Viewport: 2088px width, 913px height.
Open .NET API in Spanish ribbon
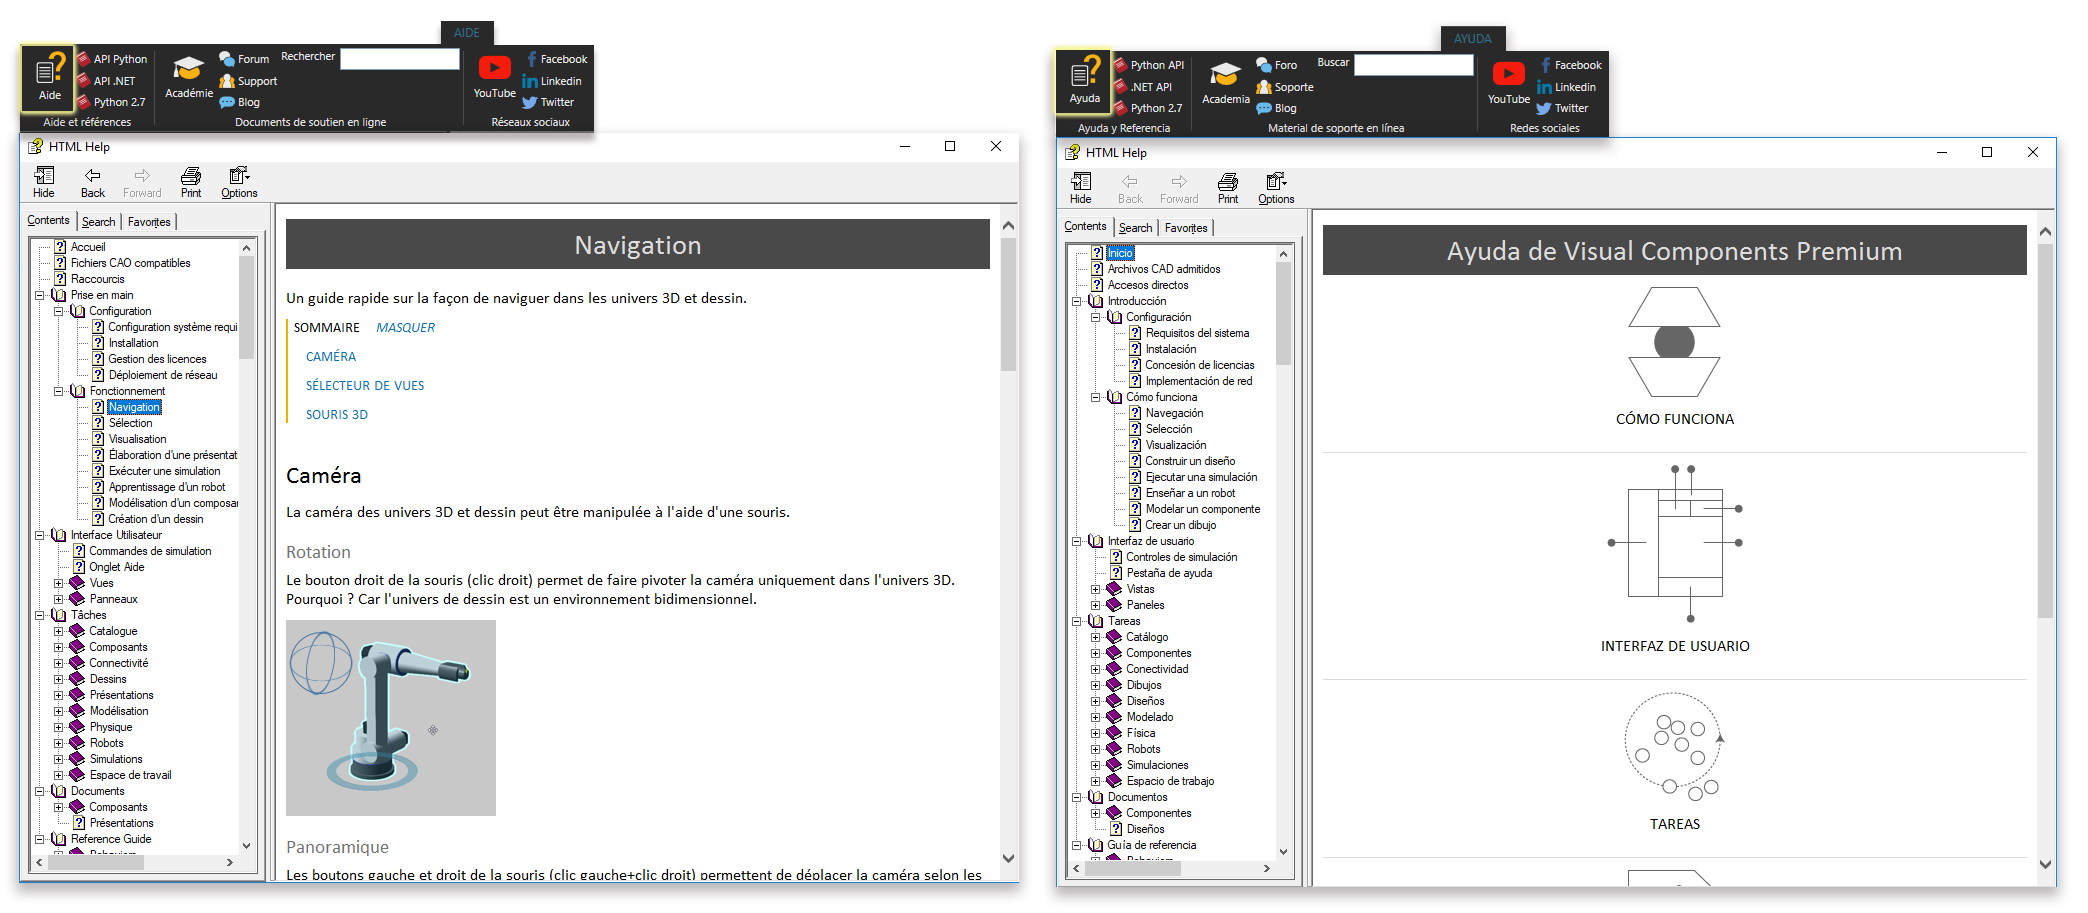[1143, 87]
